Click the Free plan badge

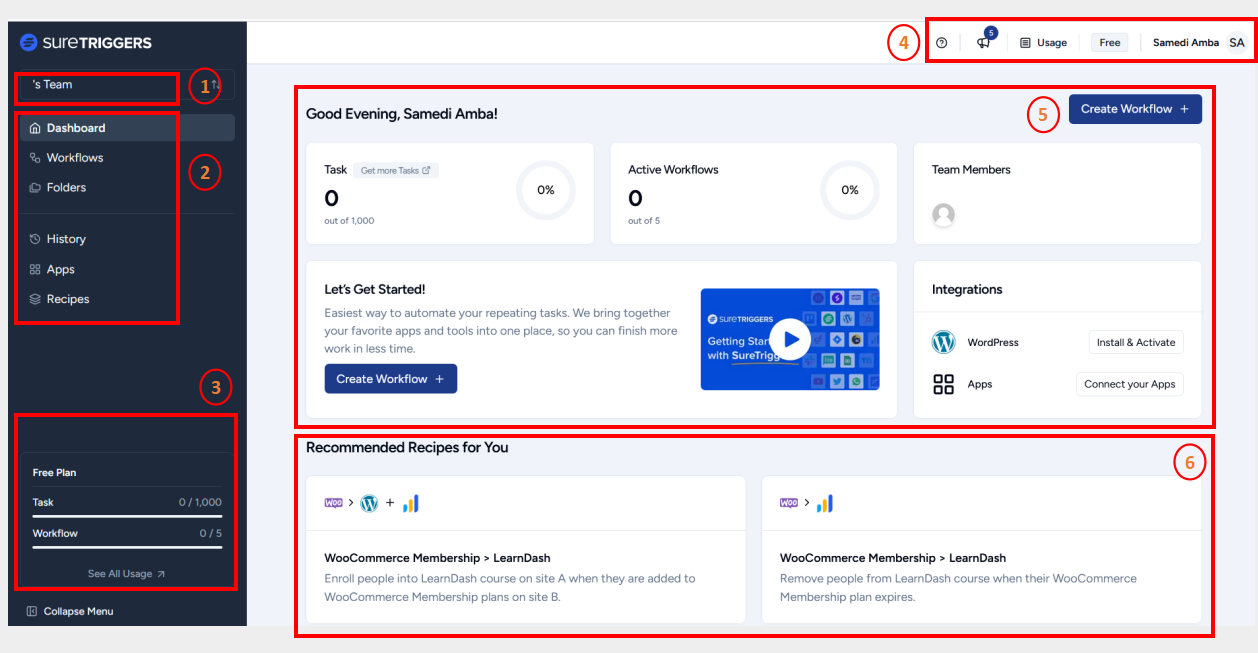coord(1110,43)
